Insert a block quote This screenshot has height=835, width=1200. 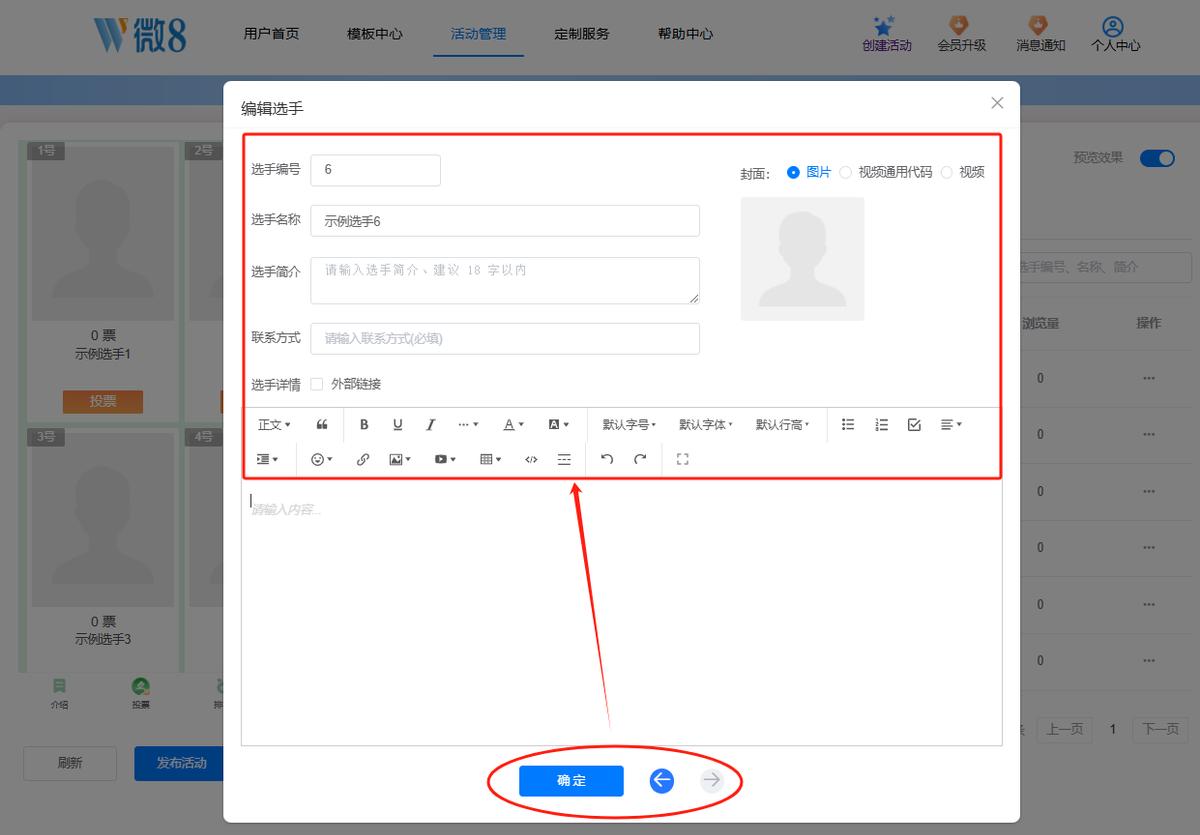tap(322, 425)
